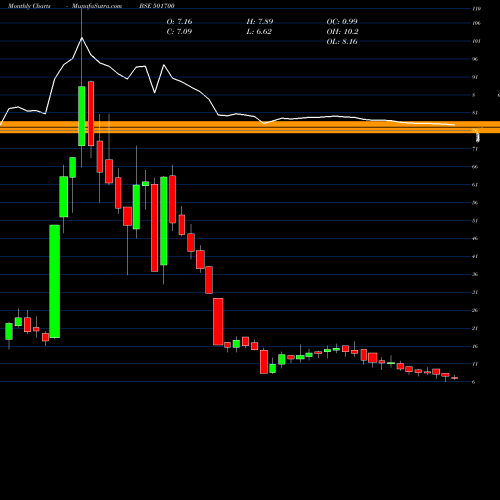Select the open value 'O: 7.16'

tap(179, 22)
